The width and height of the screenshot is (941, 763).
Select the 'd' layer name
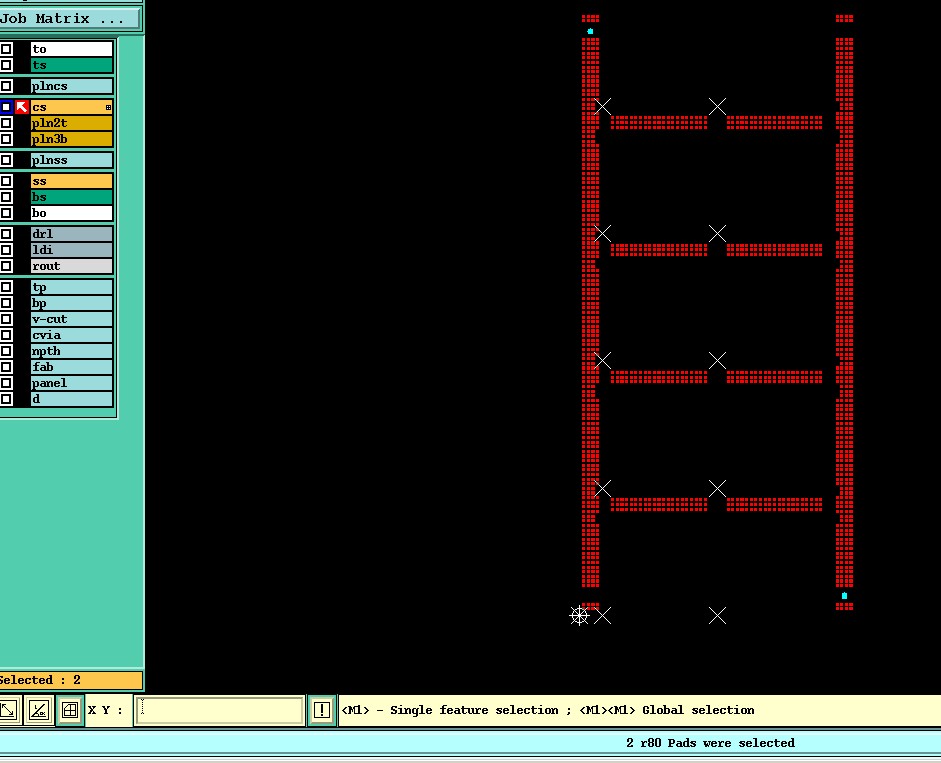[x=71, y=399]
